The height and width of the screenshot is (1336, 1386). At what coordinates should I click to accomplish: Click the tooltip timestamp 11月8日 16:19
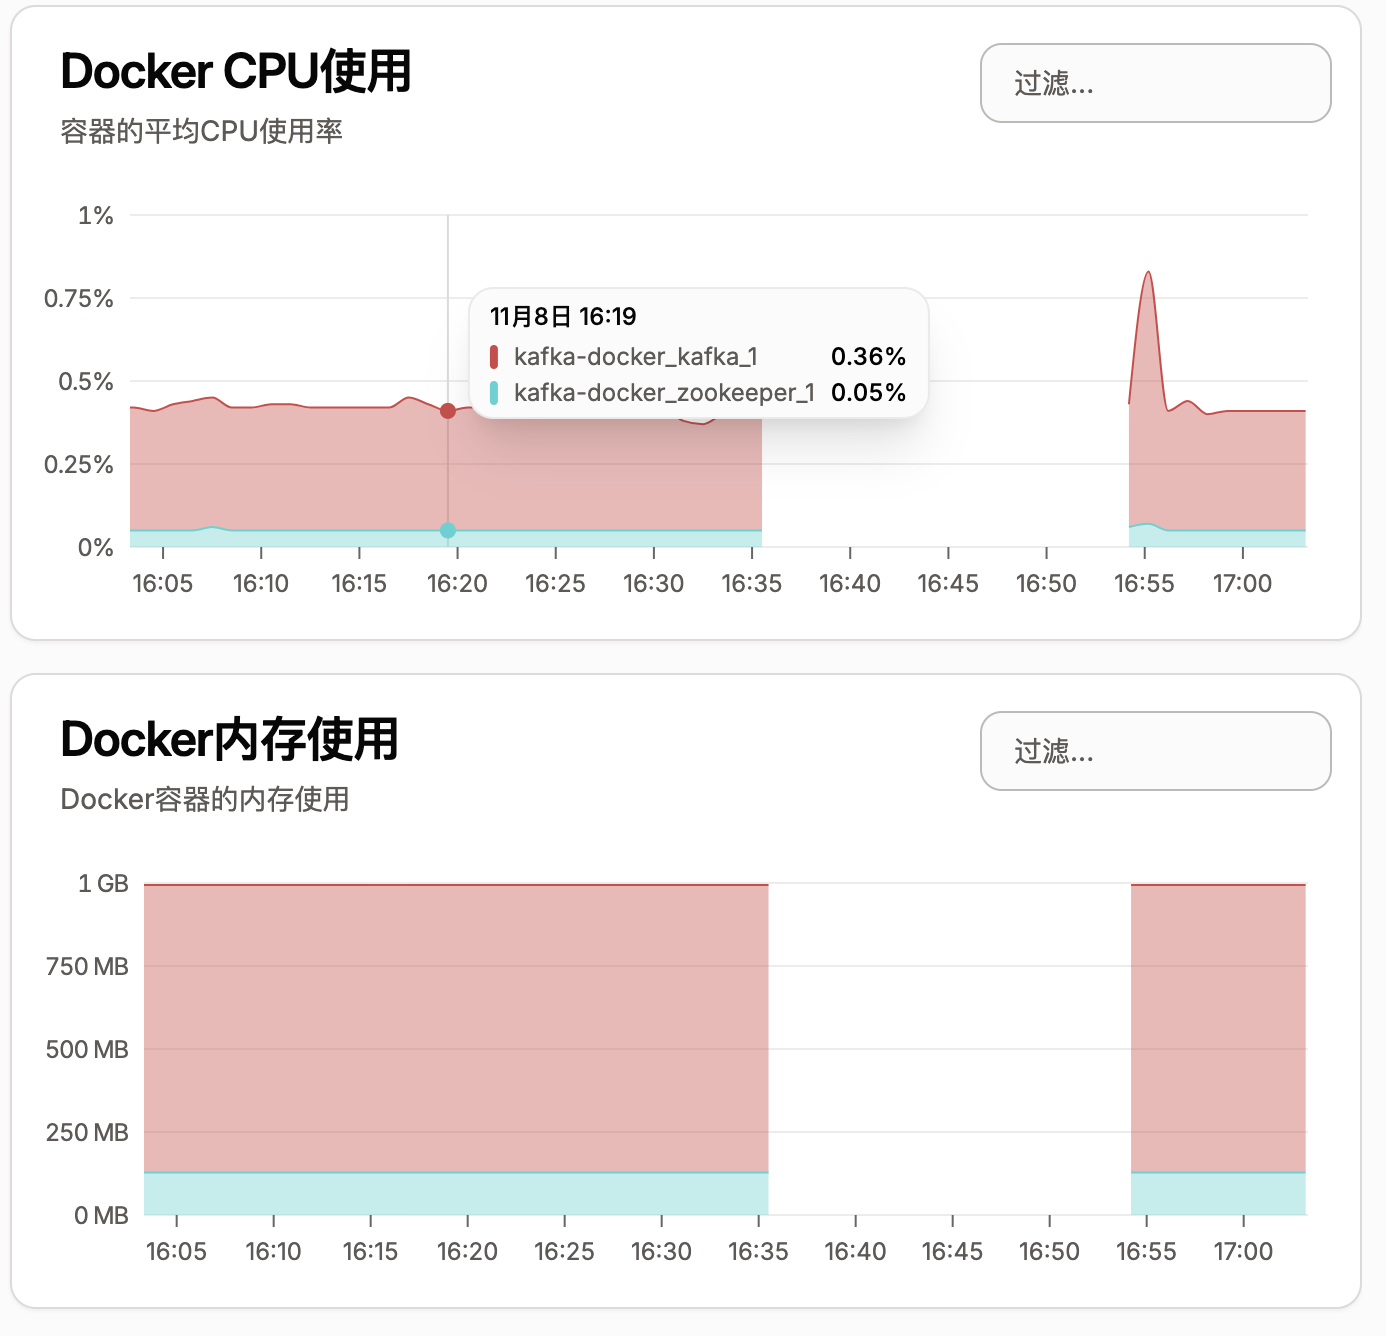pyautogui.click(x=563, y=317)
